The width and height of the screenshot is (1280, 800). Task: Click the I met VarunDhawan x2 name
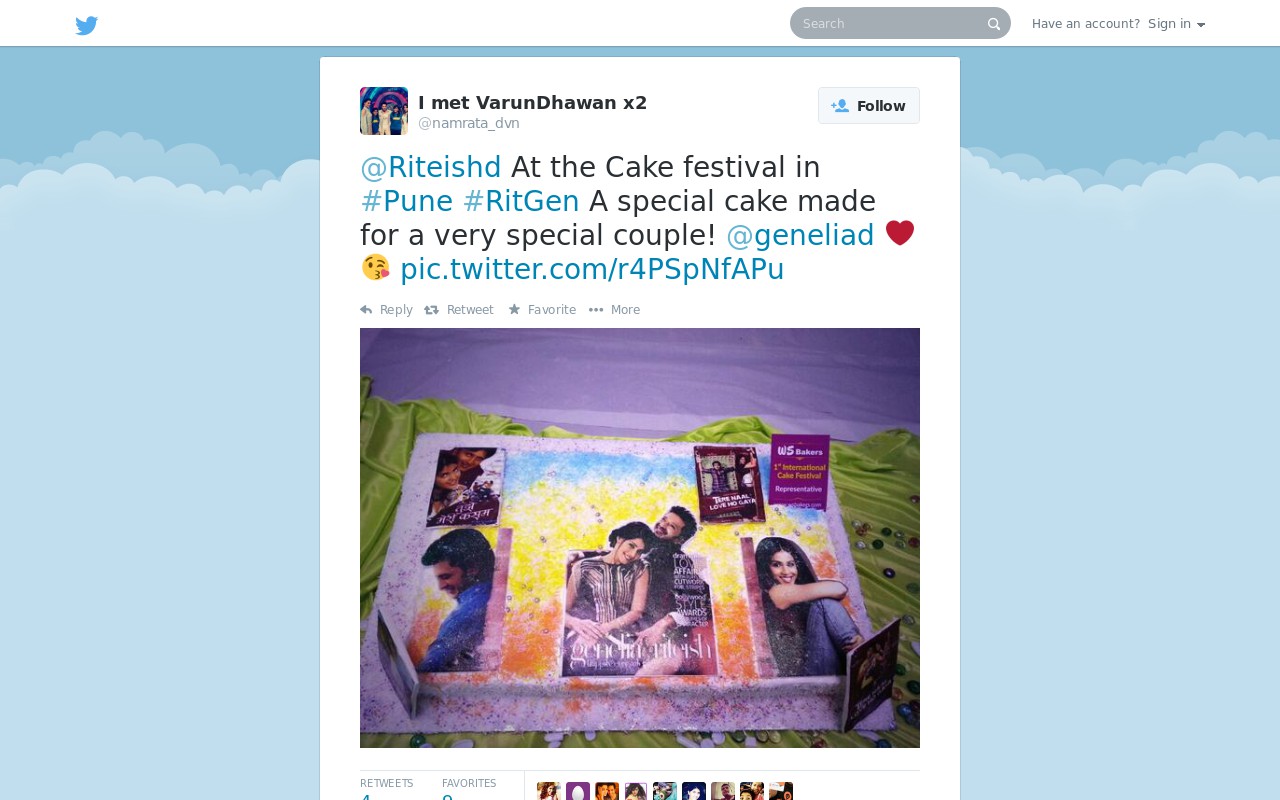click(x=533, y=102)
